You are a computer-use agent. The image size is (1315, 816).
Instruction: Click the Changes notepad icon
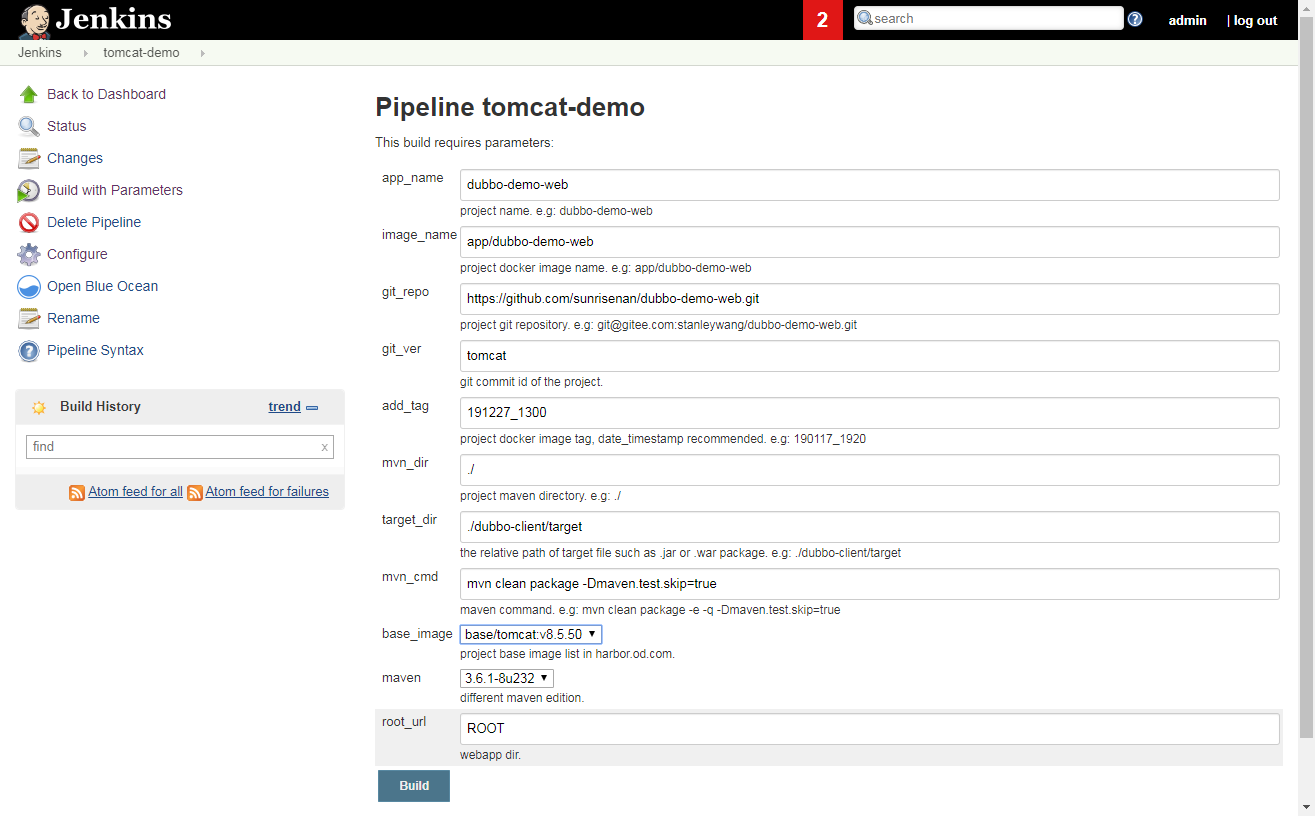pos(28,158)
